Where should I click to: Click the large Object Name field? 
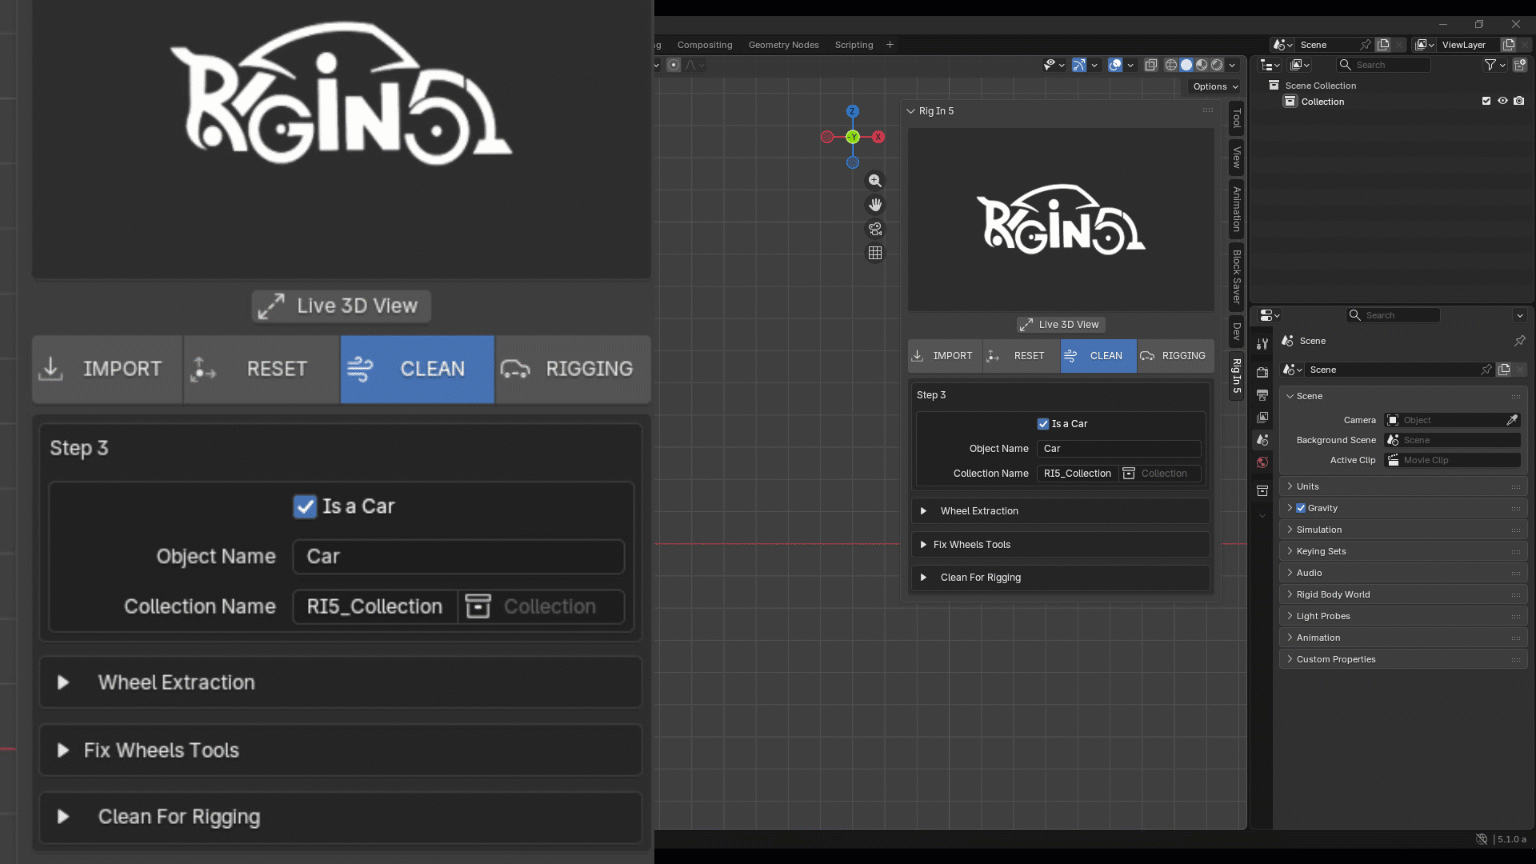pos(458,556)
